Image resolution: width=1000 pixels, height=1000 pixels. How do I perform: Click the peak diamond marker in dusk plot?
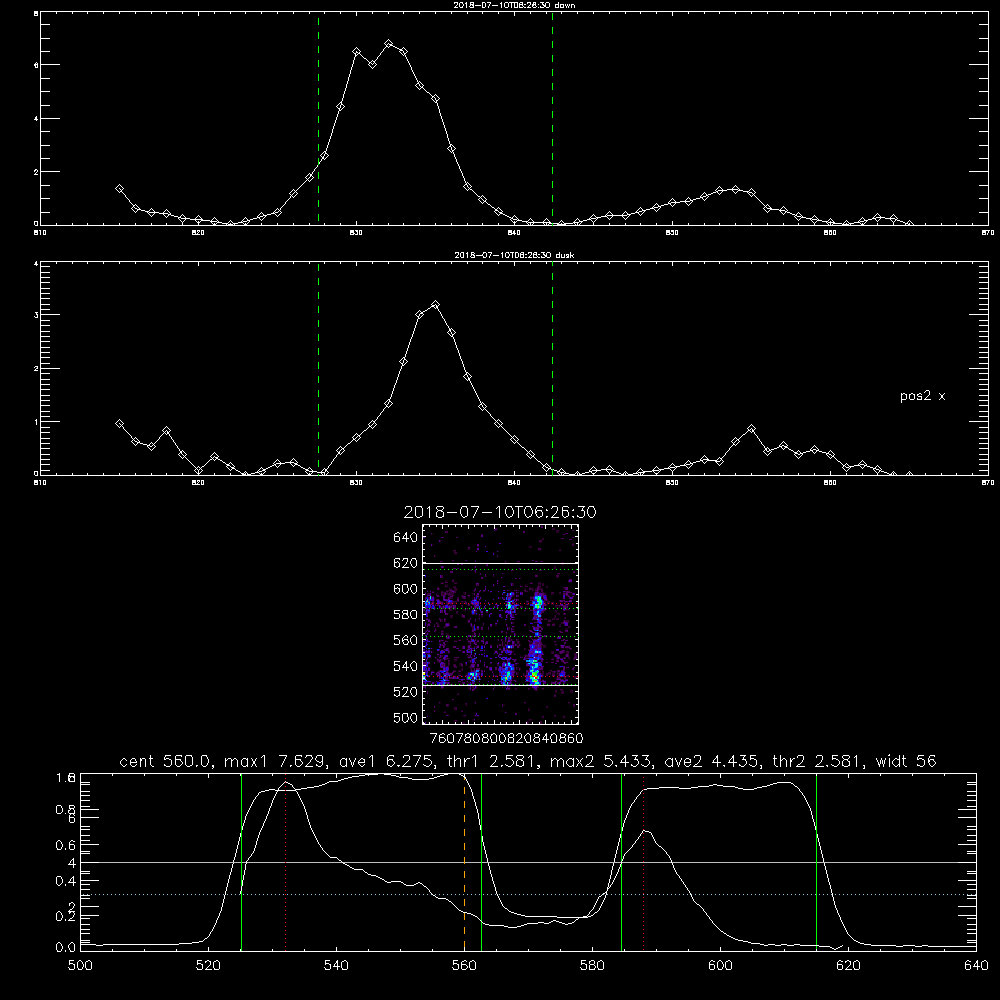point(436,305)
